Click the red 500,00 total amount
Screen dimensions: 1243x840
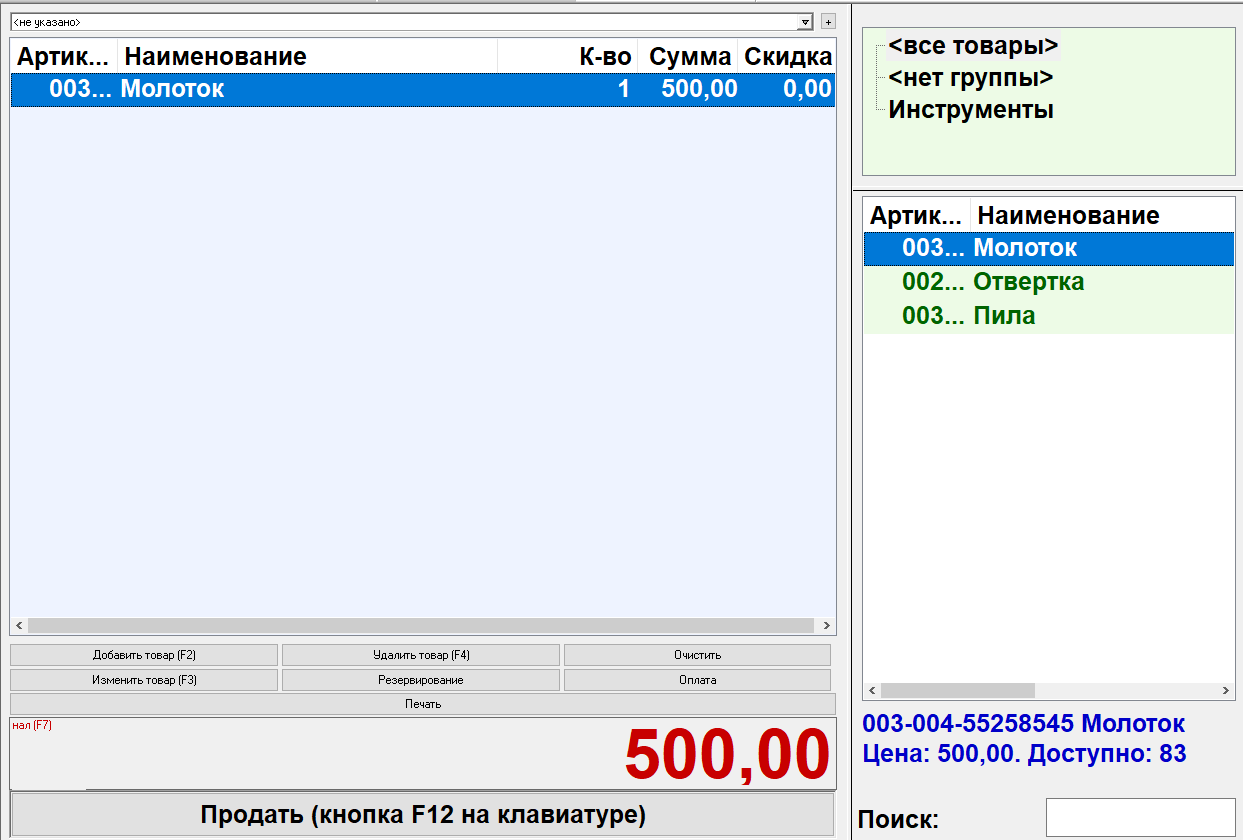pos(727,755)
